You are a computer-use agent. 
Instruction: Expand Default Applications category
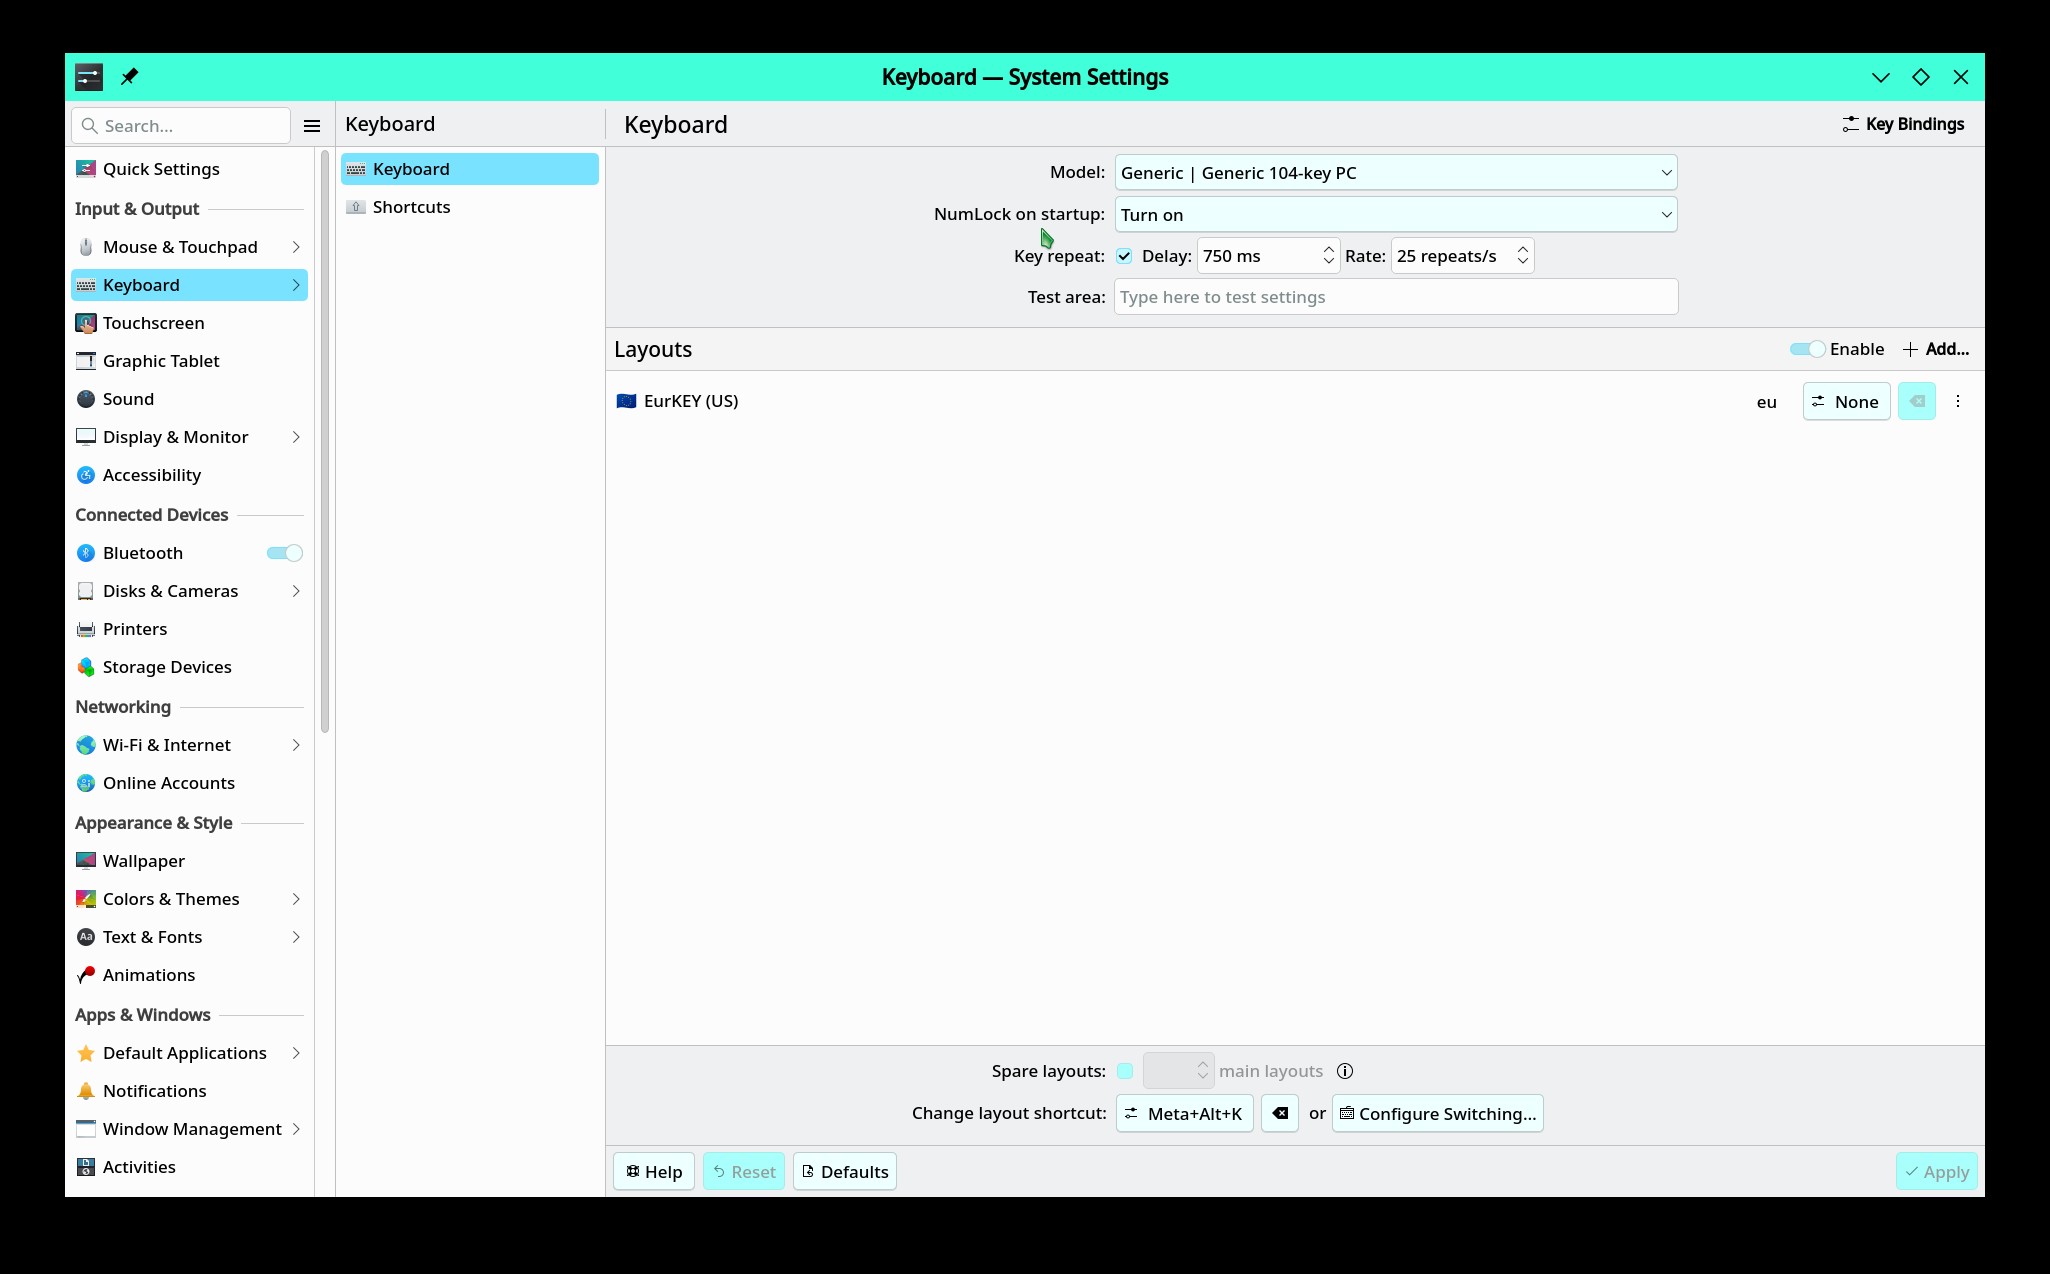point(190,1053)
